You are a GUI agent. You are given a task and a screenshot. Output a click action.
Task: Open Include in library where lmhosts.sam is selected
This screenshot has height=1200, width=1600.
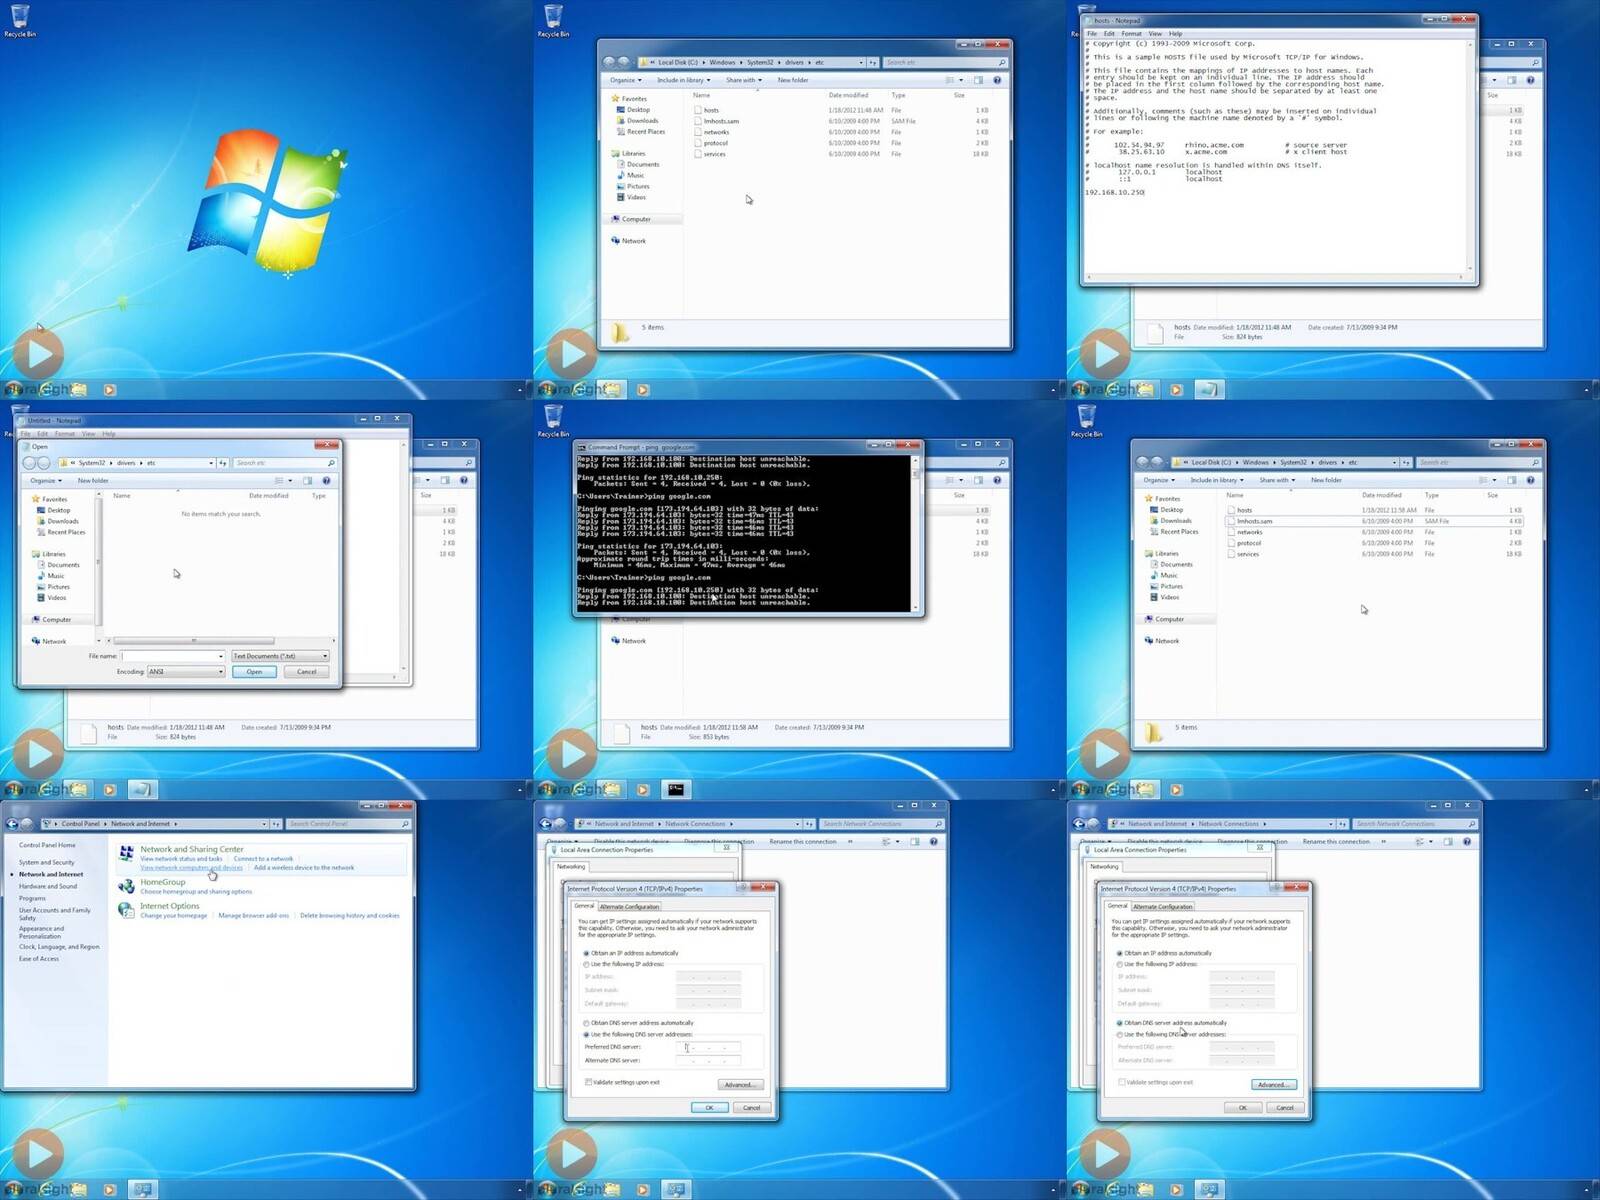[x=1217, y=480]
